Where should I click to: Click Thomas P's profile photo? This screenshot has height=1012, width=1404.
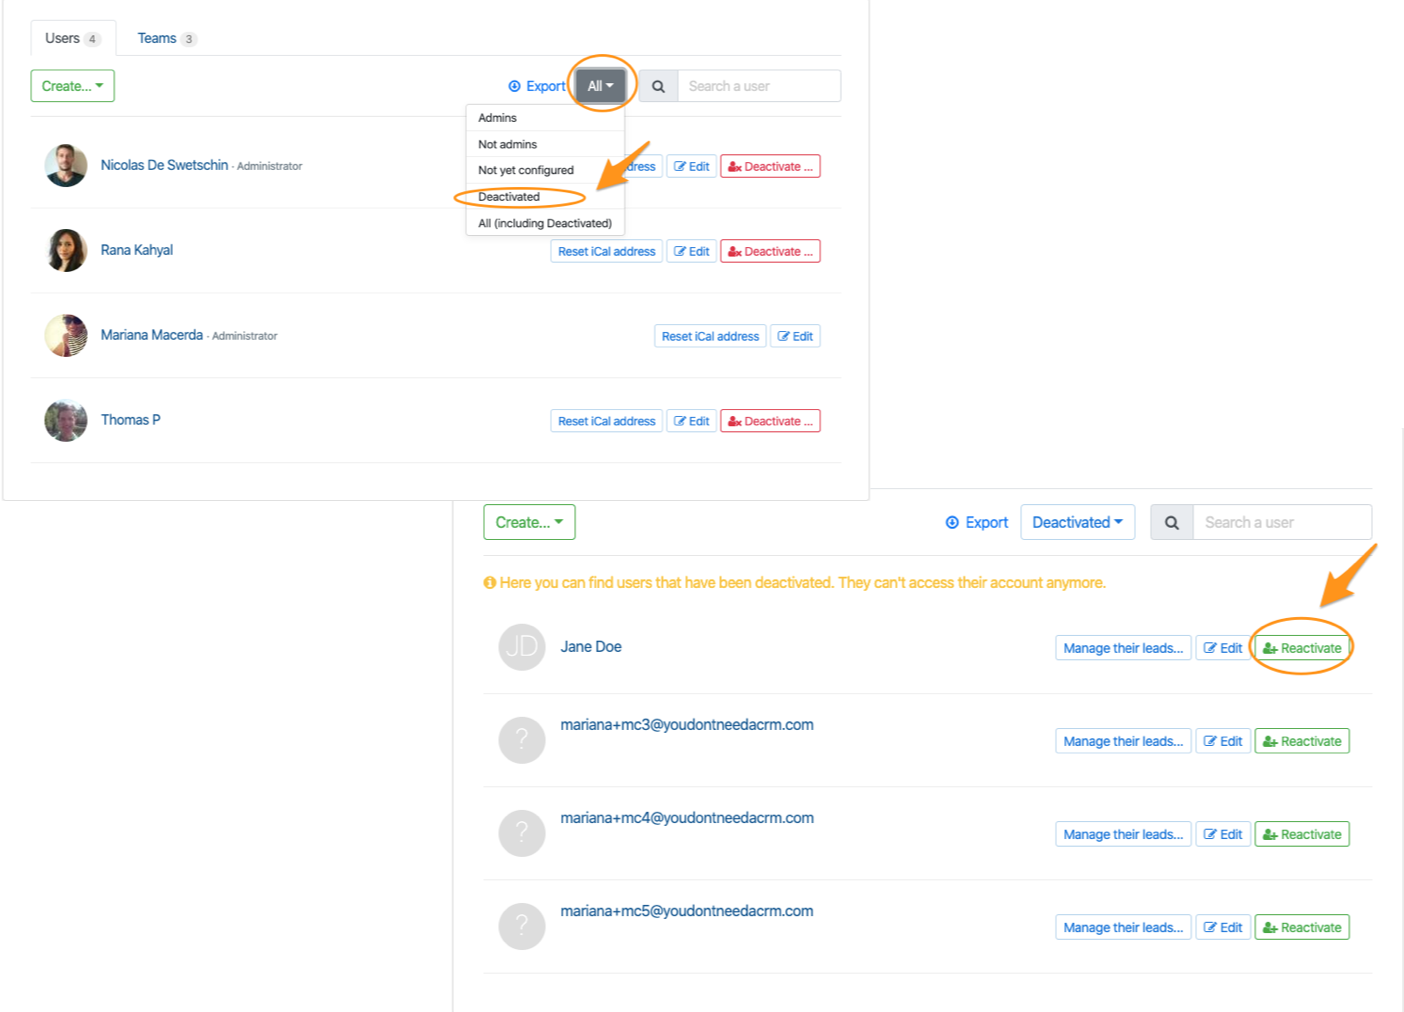(66, 421)
